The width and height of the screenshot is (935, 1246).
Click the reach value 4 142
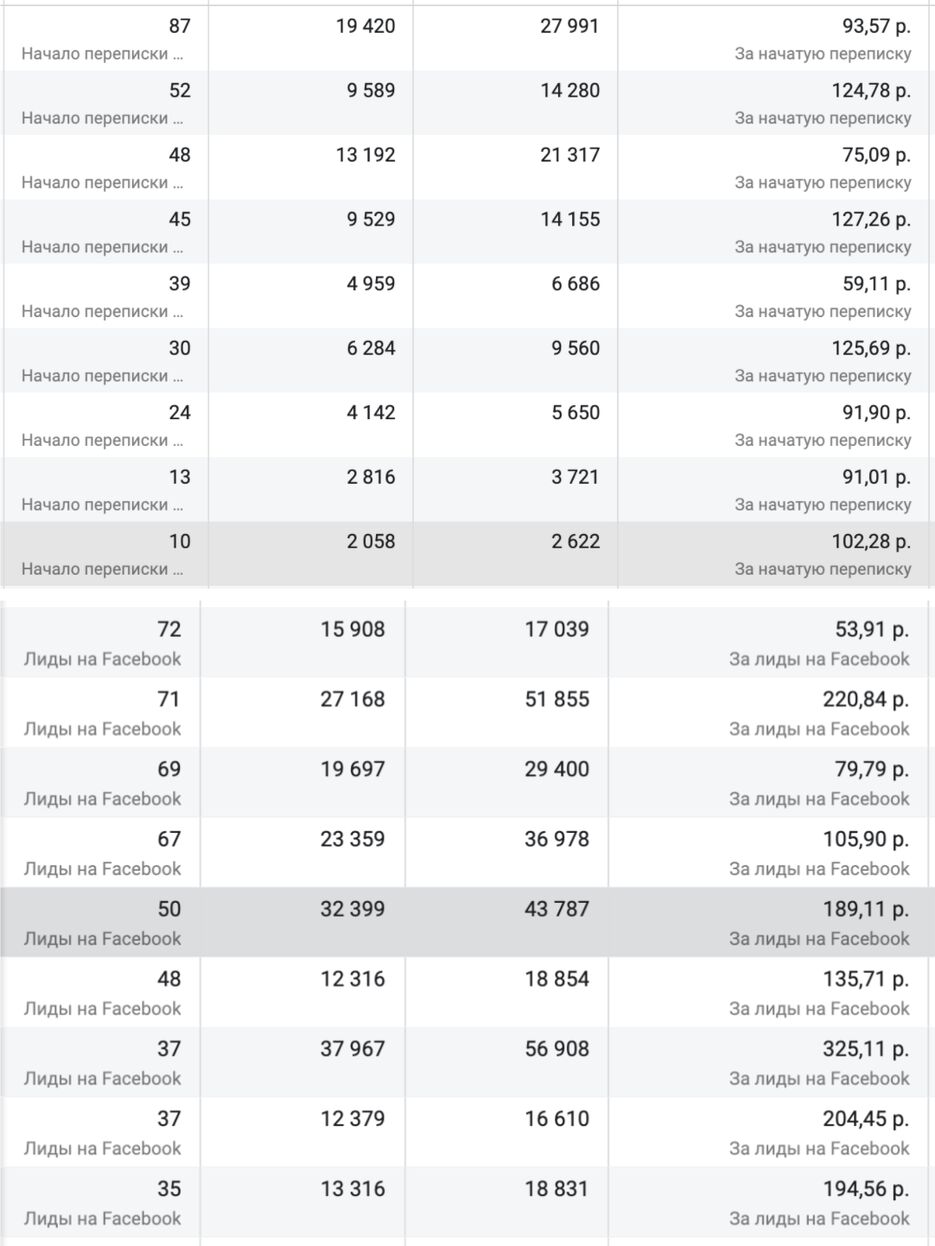[x=370, y=412]
